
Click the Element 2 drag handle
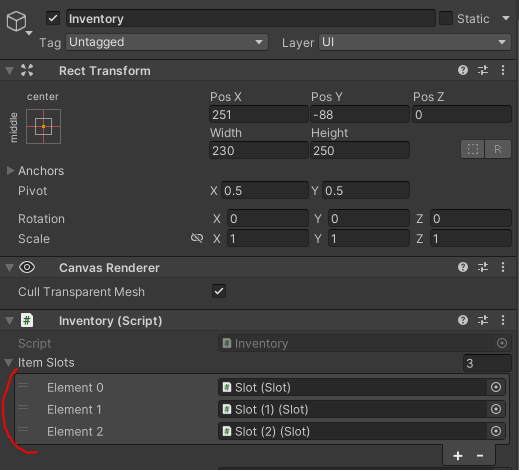tap(23, 430)
